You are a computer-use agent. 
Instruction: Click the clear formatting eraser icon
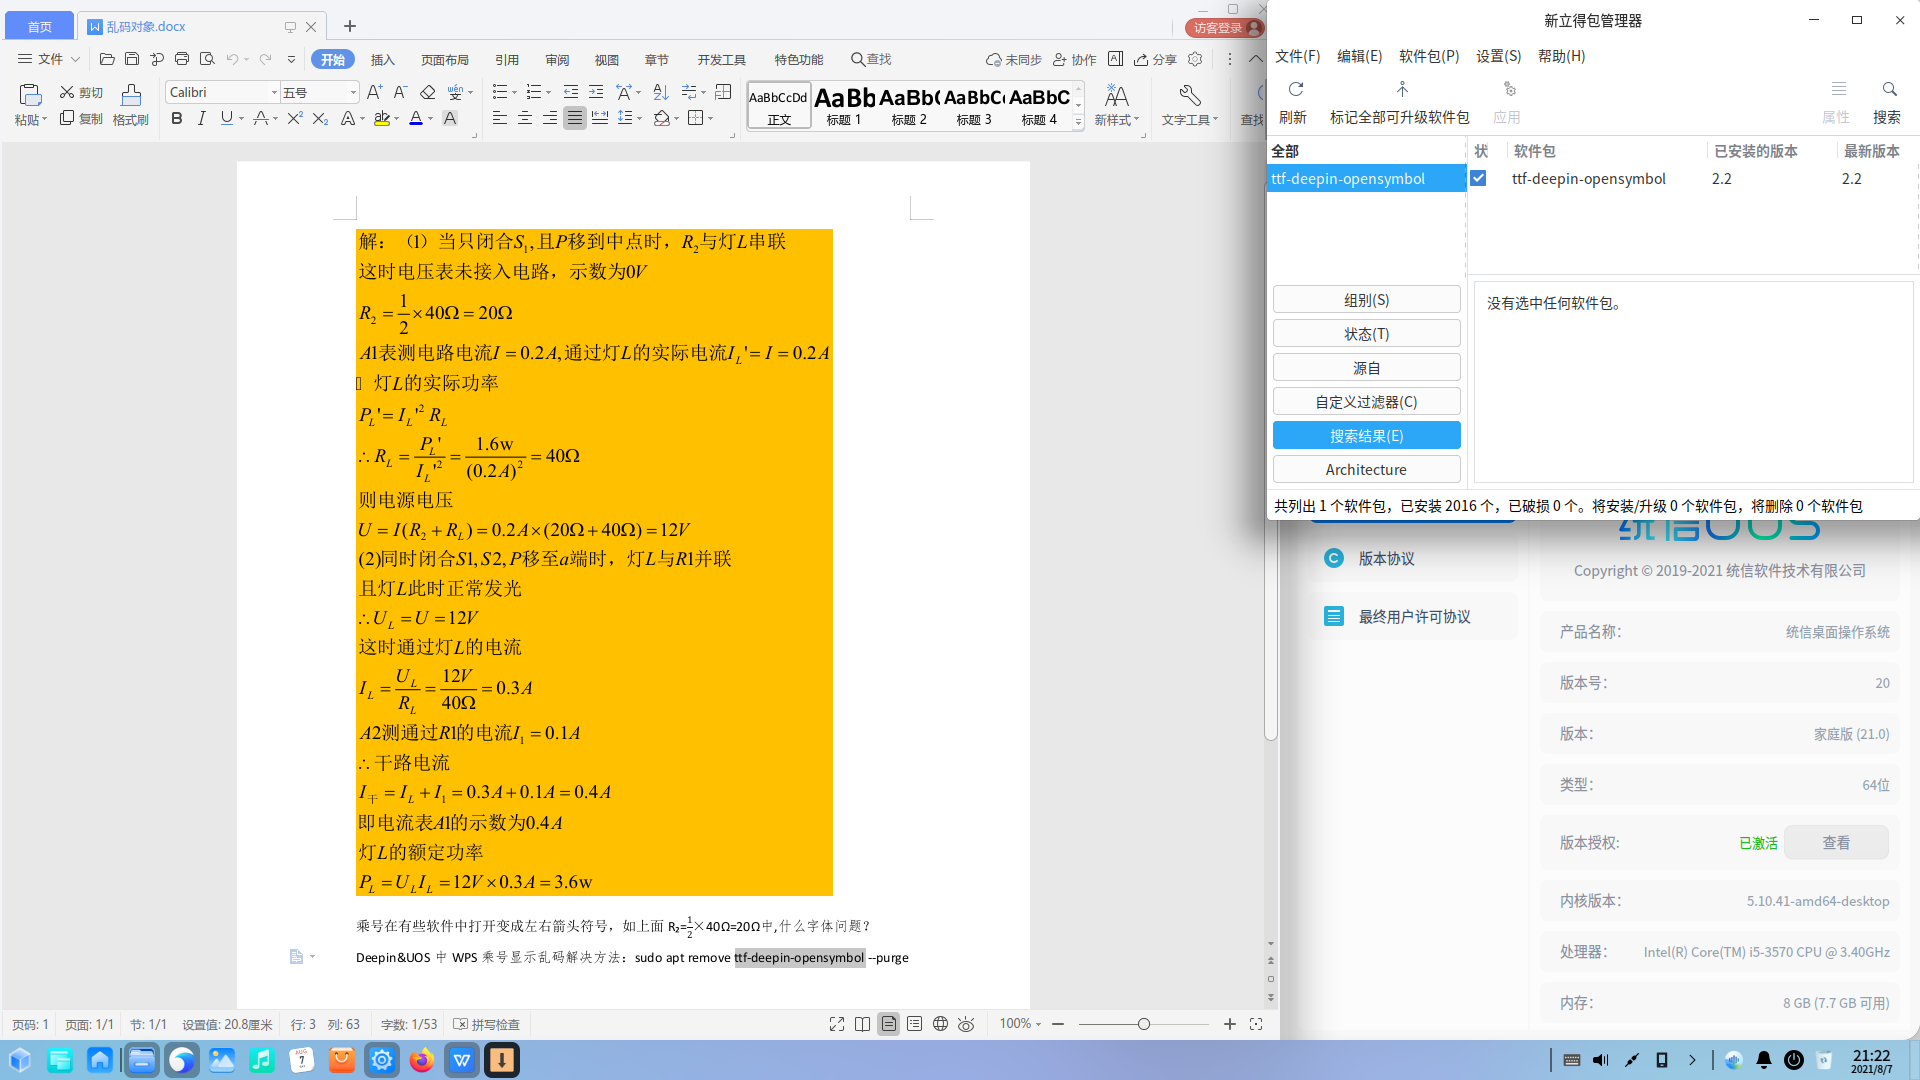click(428, 92)
